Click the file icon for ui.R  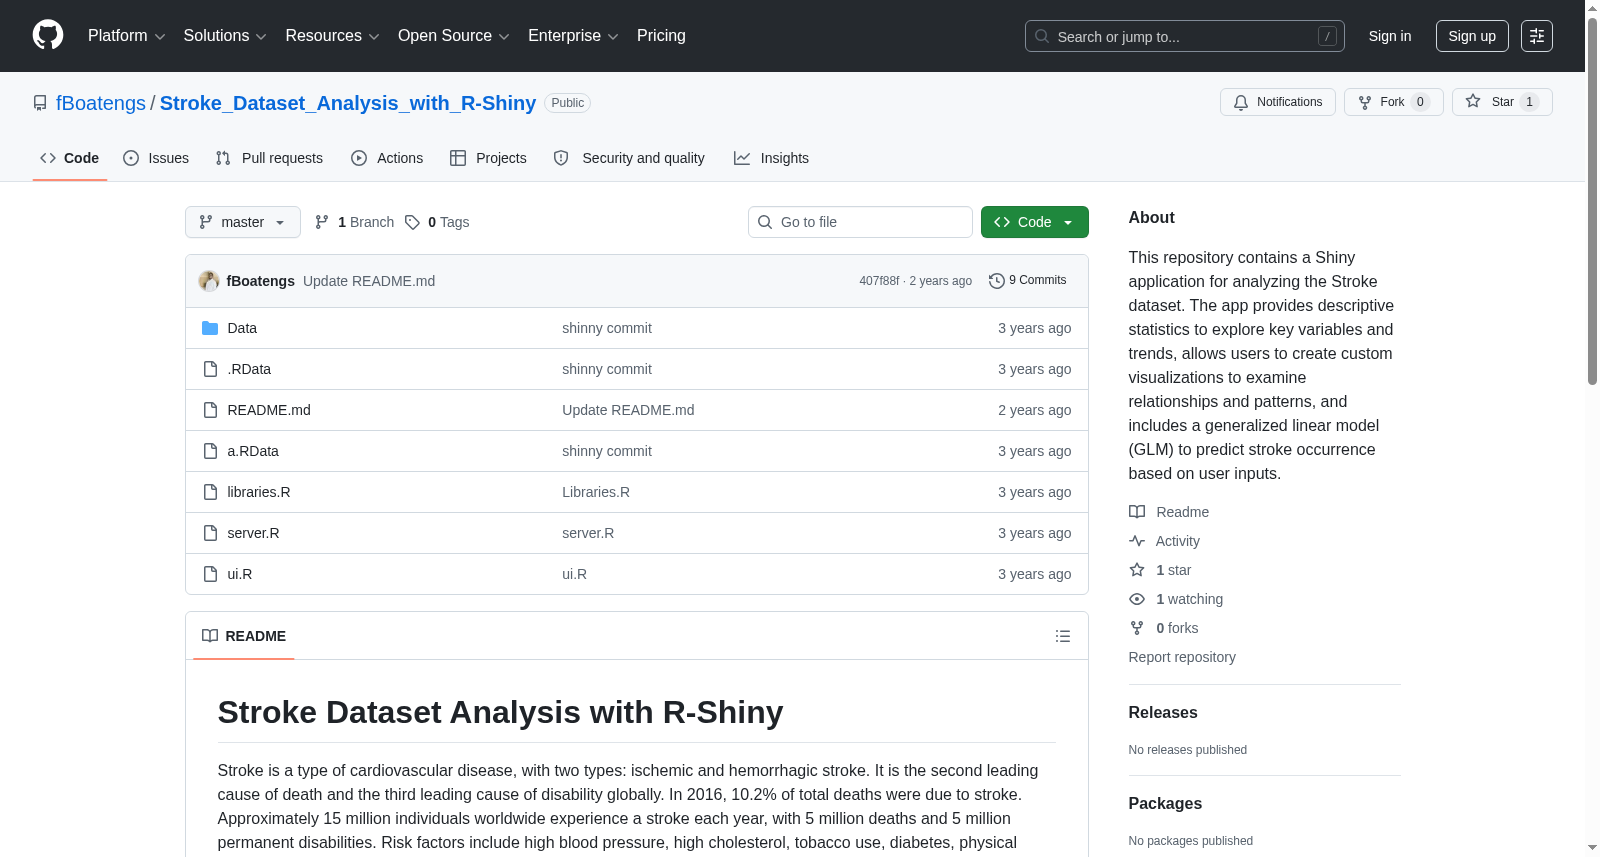pyautogui.click(x=210, y=574)
